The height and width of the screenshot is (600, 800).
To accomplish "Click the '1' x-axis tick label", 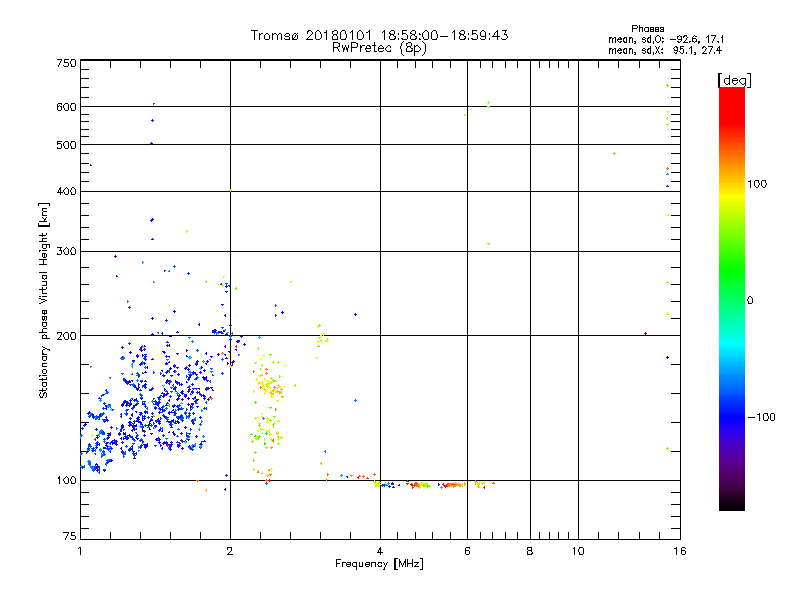I will (80, 551).
